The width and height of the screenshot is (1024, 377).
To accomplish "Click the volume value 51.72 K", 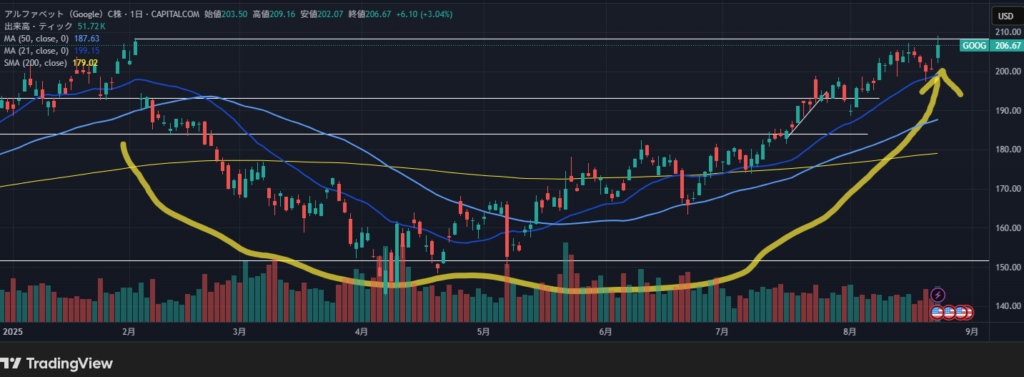I will pos(91,26).
